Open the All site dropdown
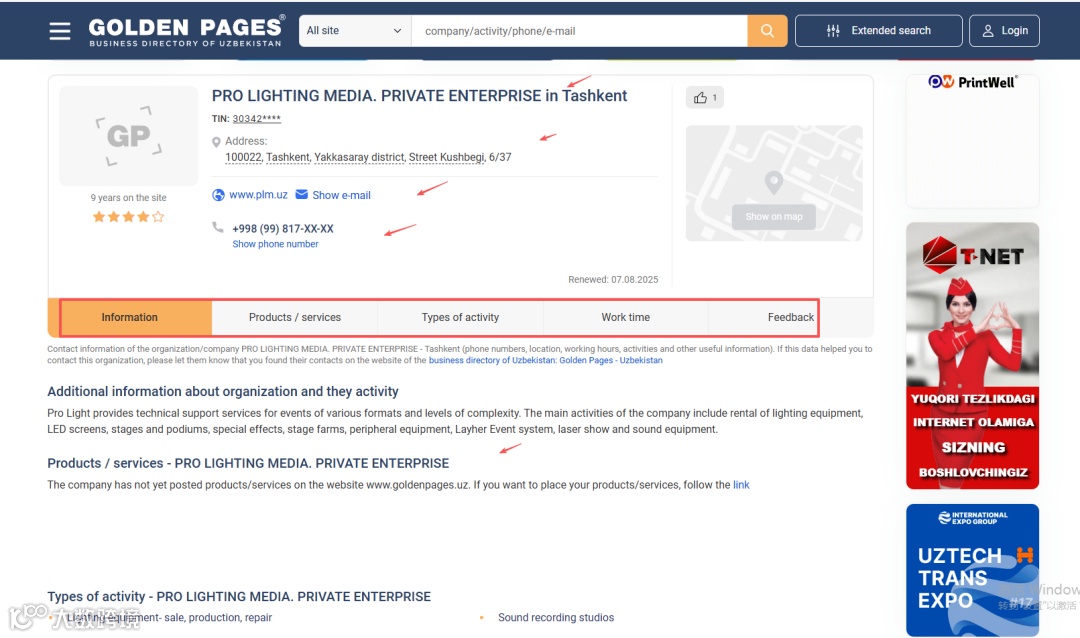 pyautogui.click(x=355, y=31)
